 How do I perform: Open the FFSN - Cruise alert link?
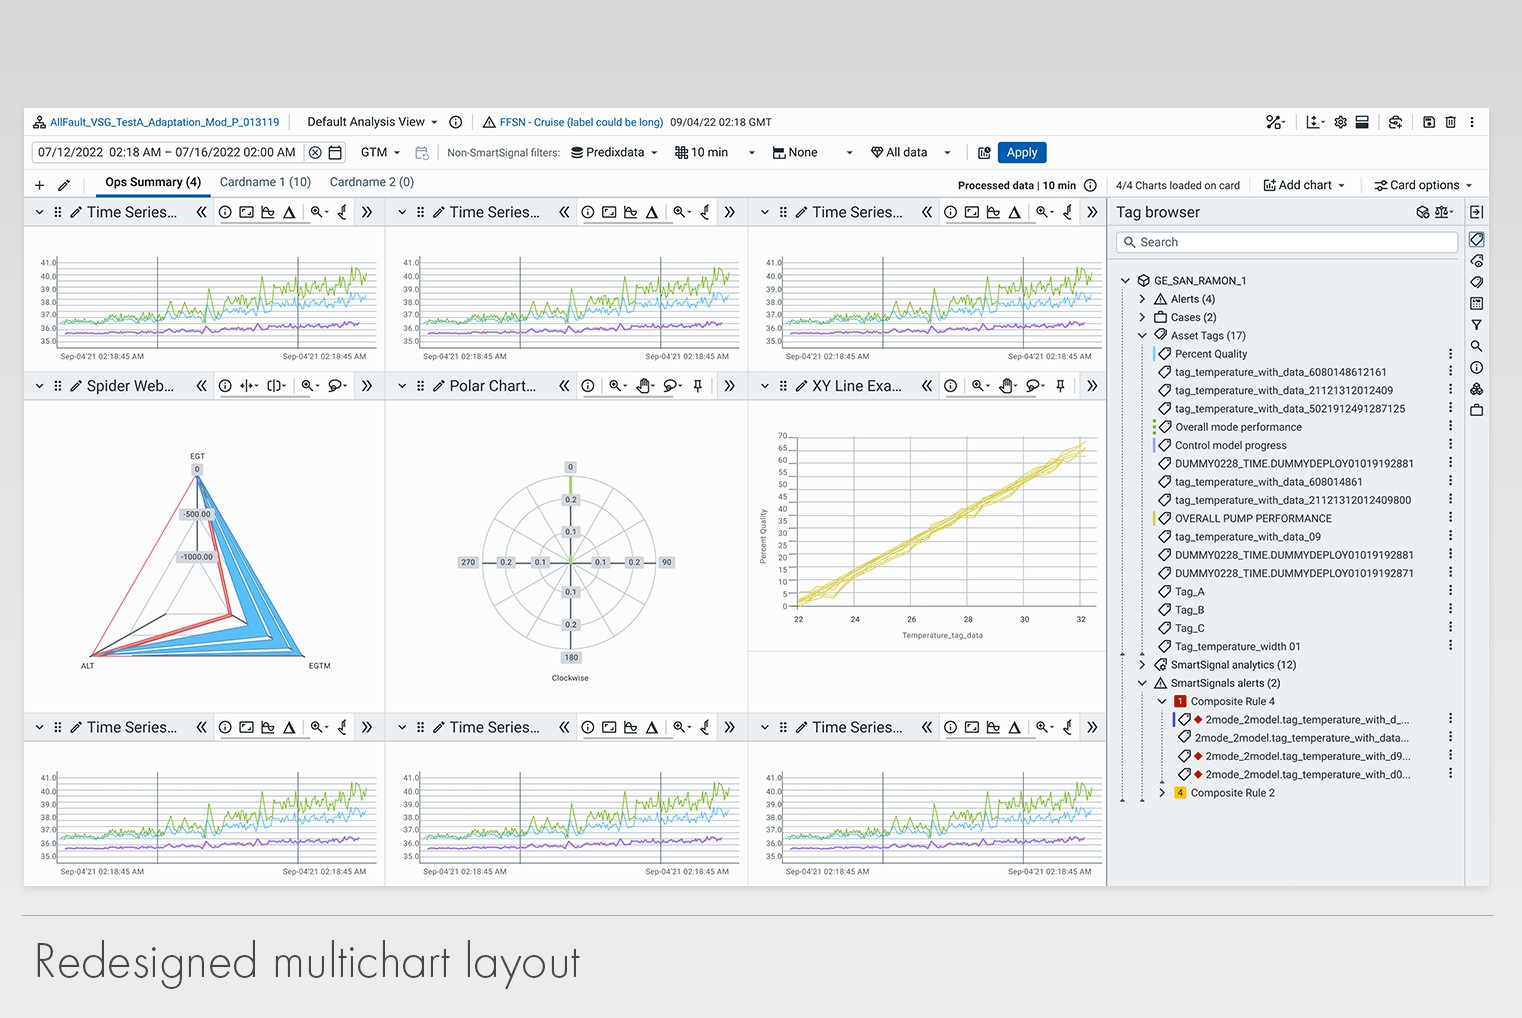581,122
